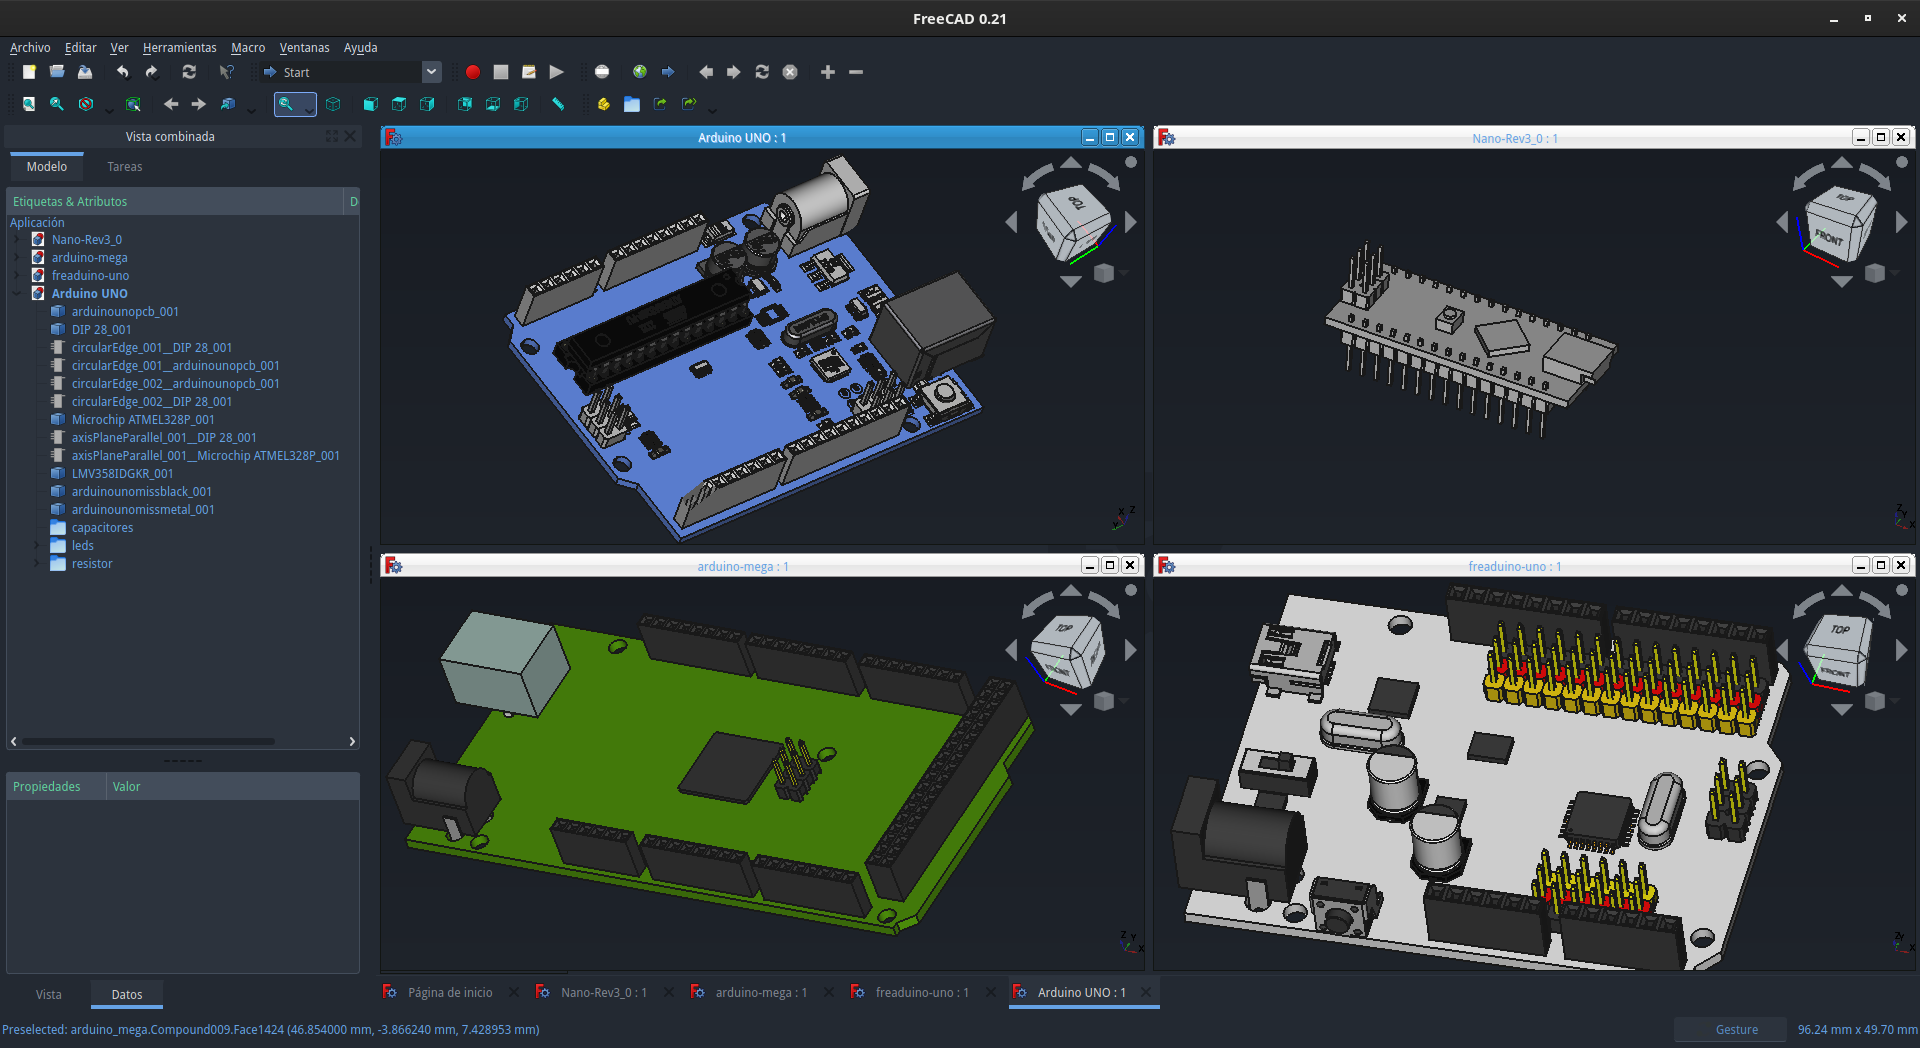Expand the arduino-mega tree node
This screenshot has height=1048, width=1920.
(x=17, y=258)
